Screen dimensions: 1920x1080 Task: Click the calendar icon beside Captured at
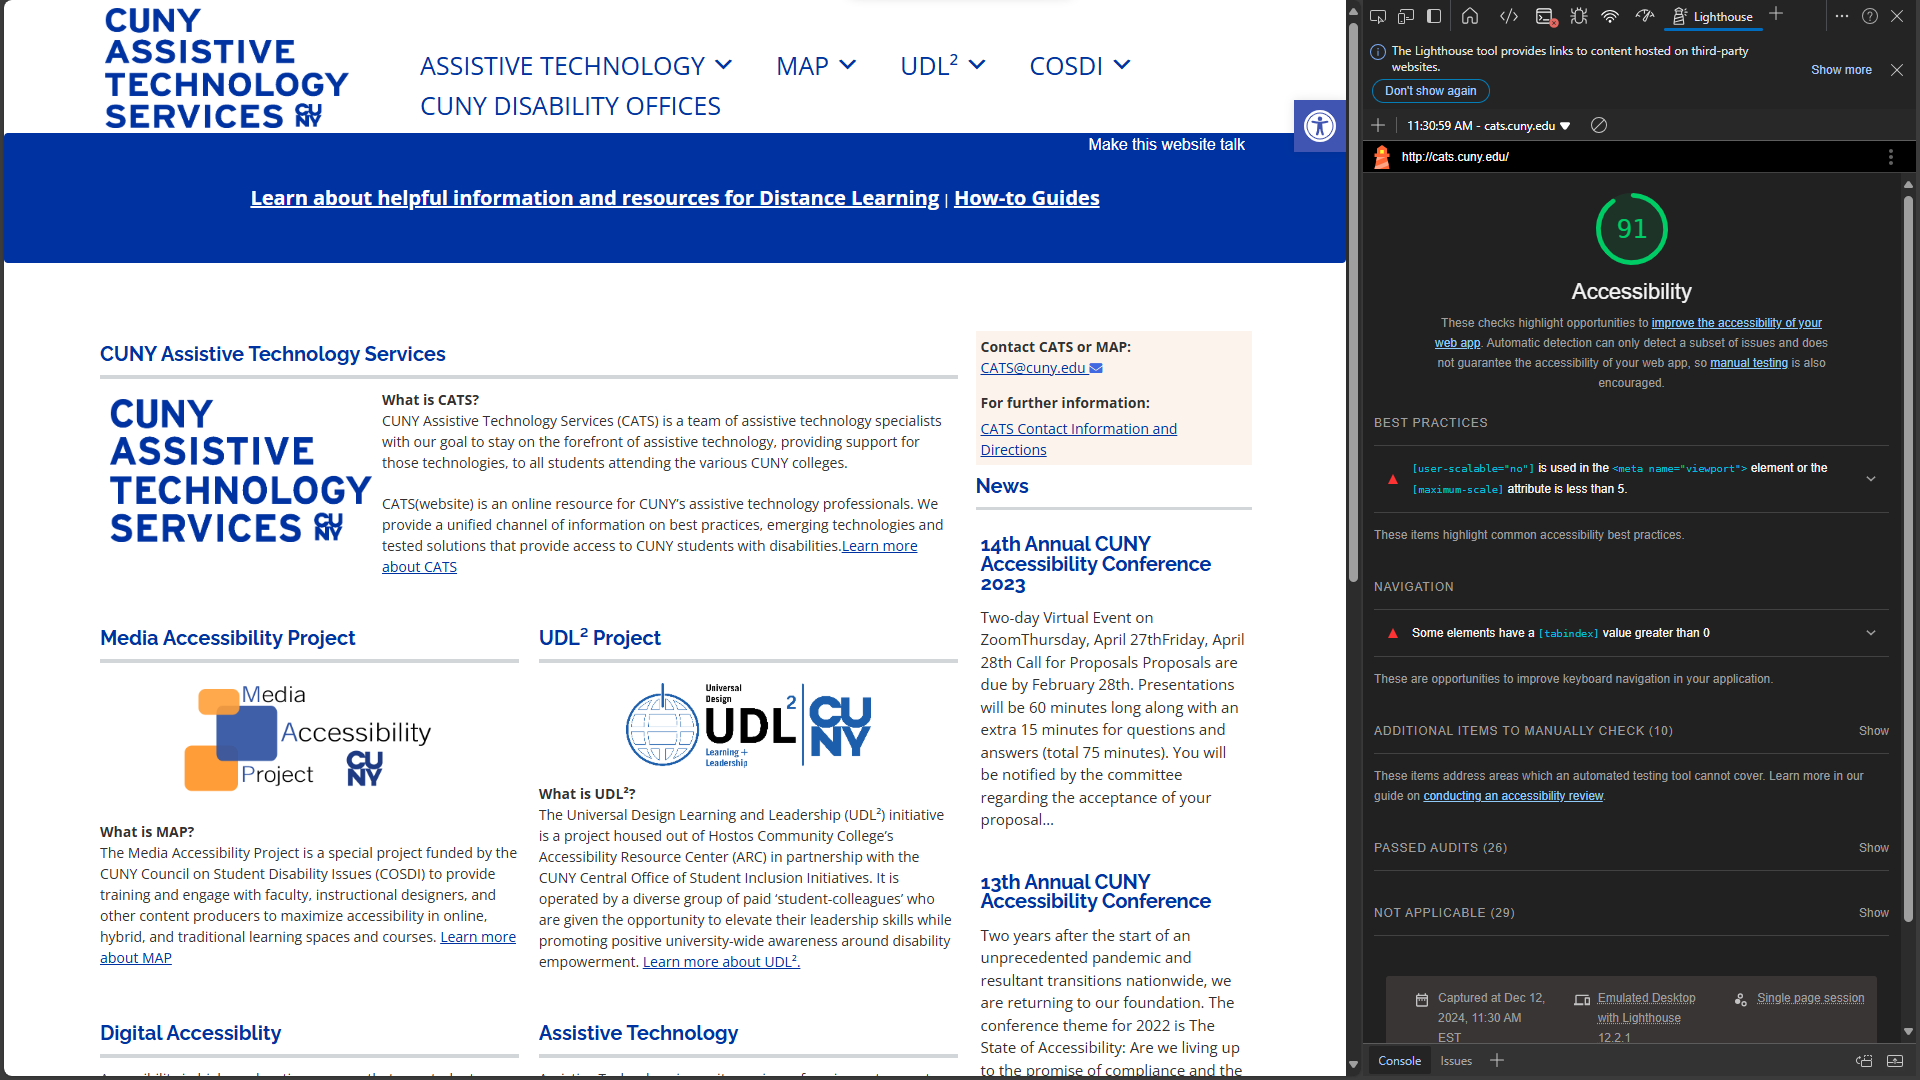pyautogui.click(x=1421, y=999)
